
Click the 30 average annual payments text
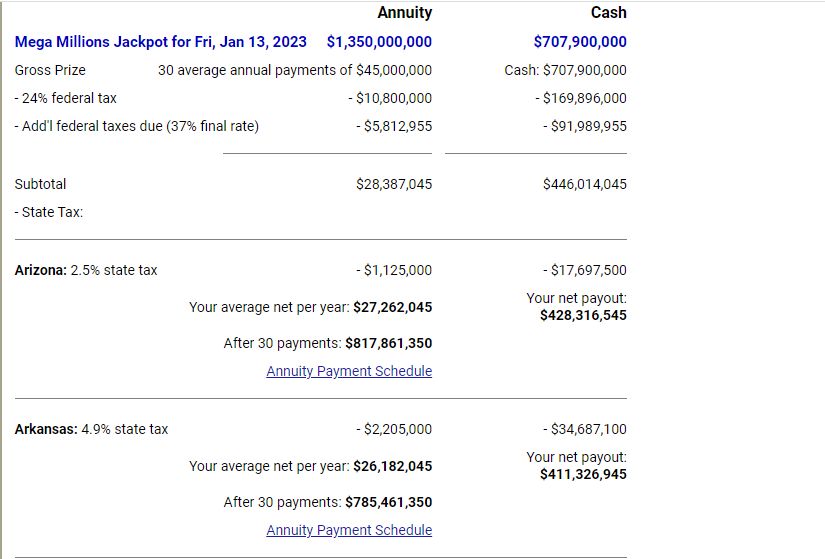295,70
